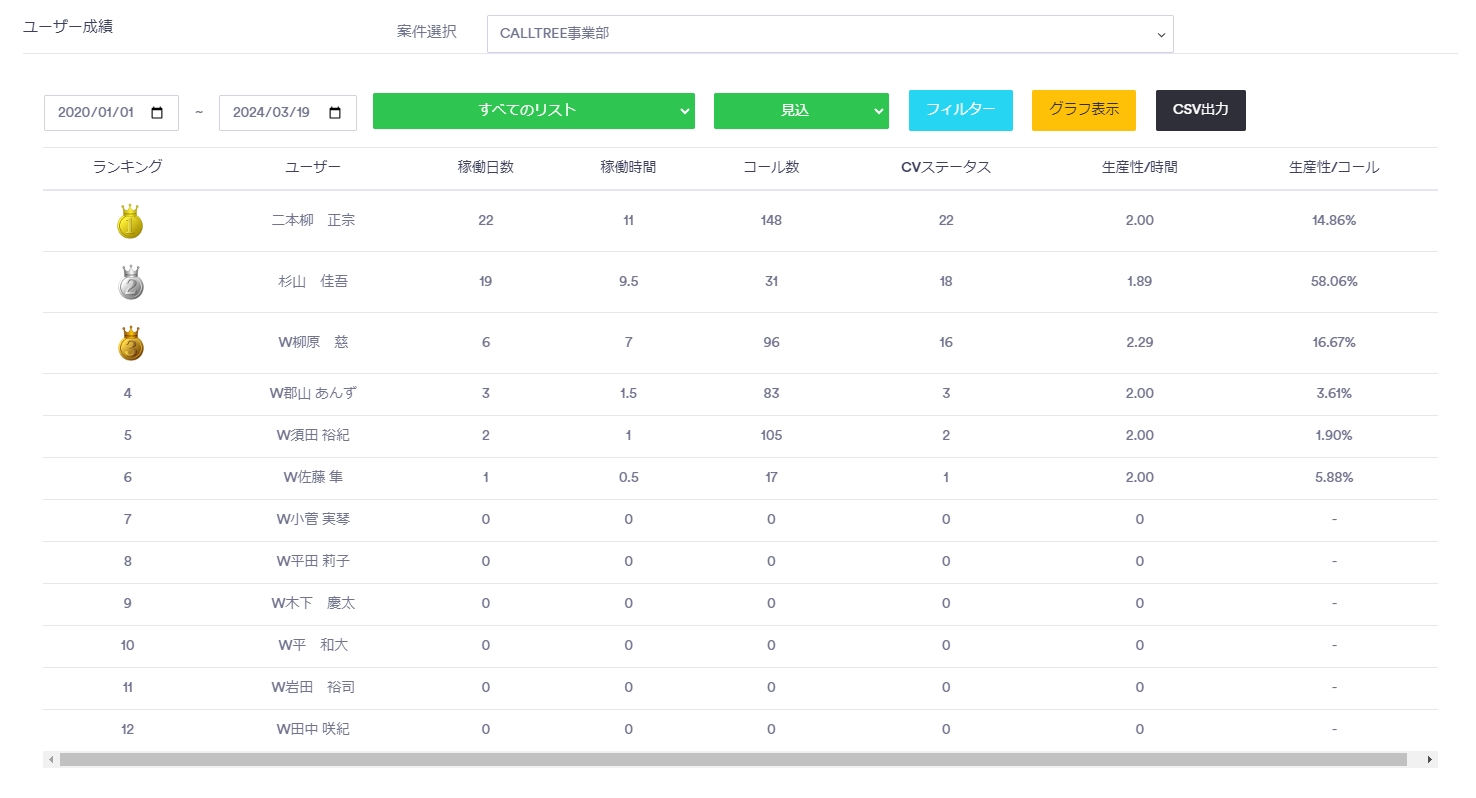Image resolution: width=1476 pixels, height=798 pixels.
Task: Select user W須田 裕紀
Action: pos(313,436)
